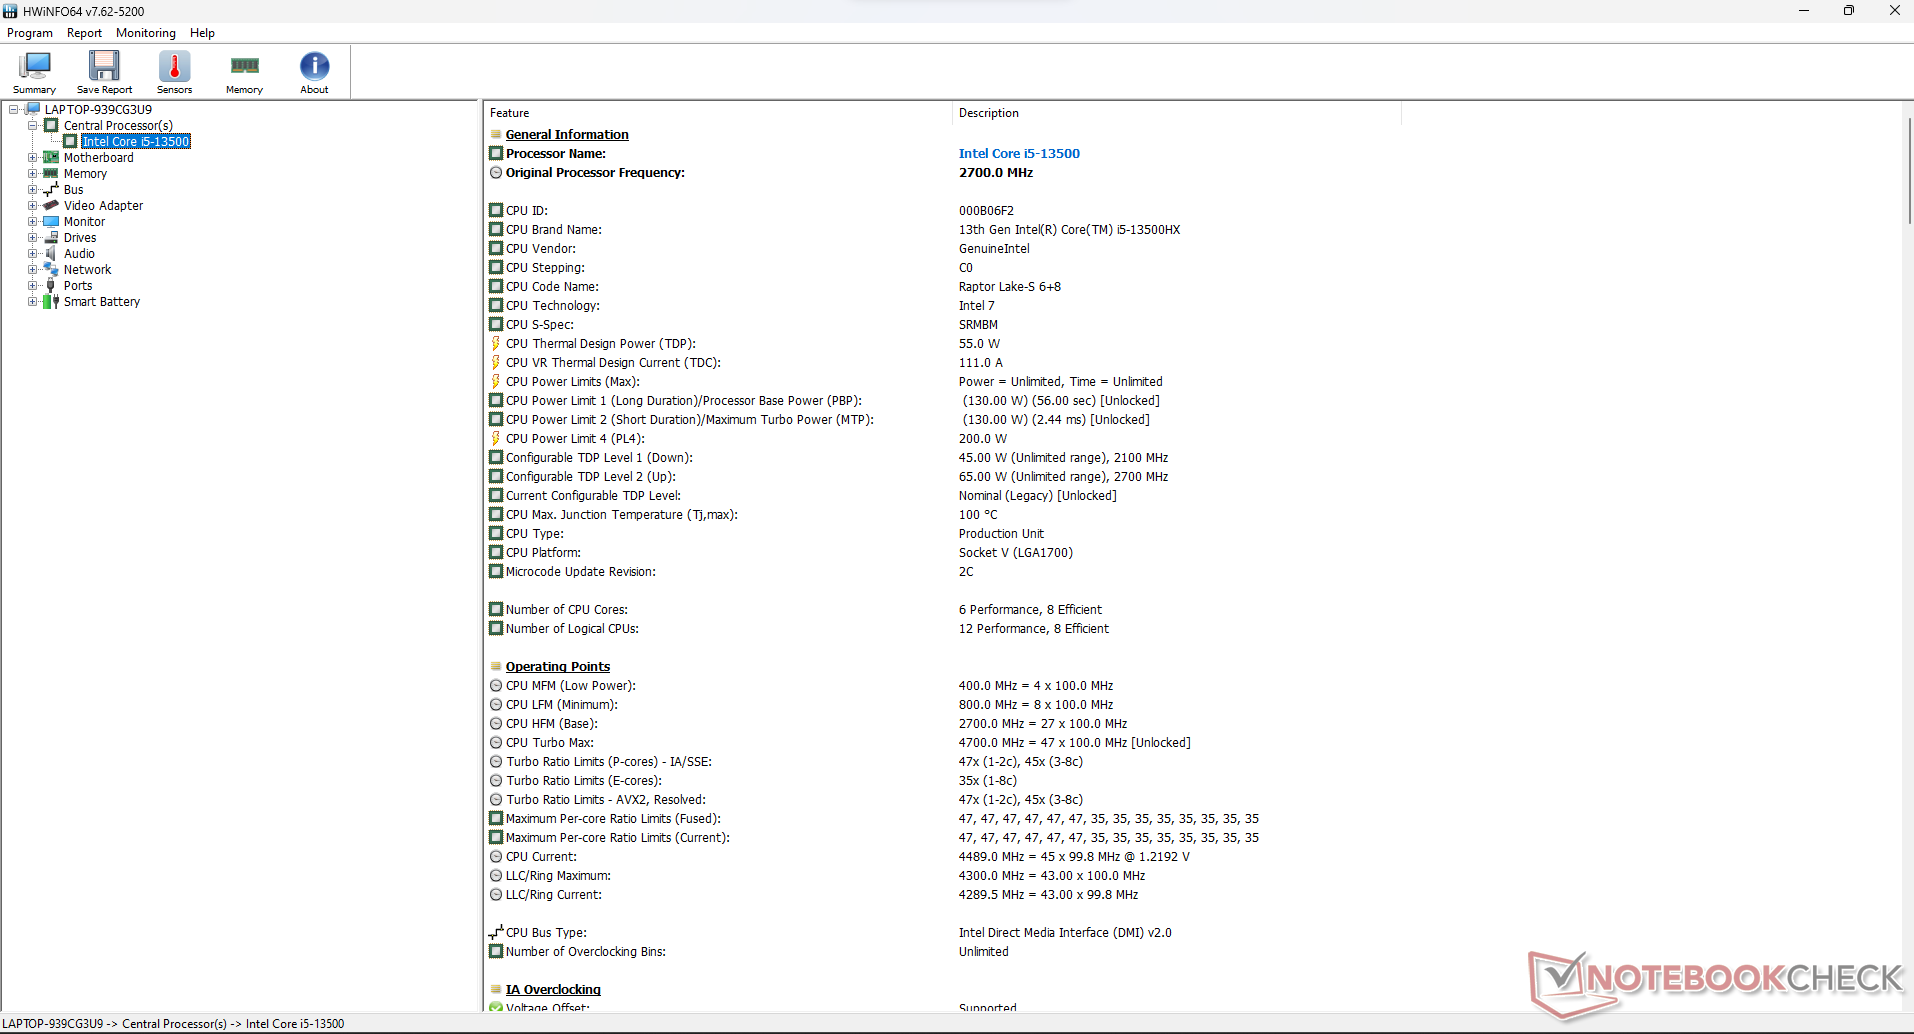Select the Network icon in tree

coord(51,270)
